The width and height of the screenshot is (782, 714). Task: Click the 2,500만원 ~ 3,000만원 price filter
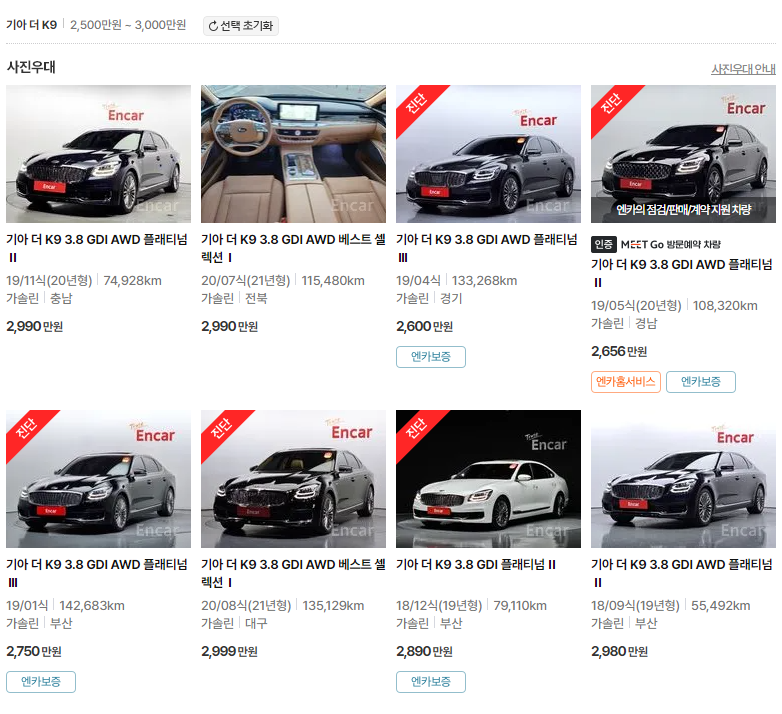pyautogui.click(x=128, y=25)
